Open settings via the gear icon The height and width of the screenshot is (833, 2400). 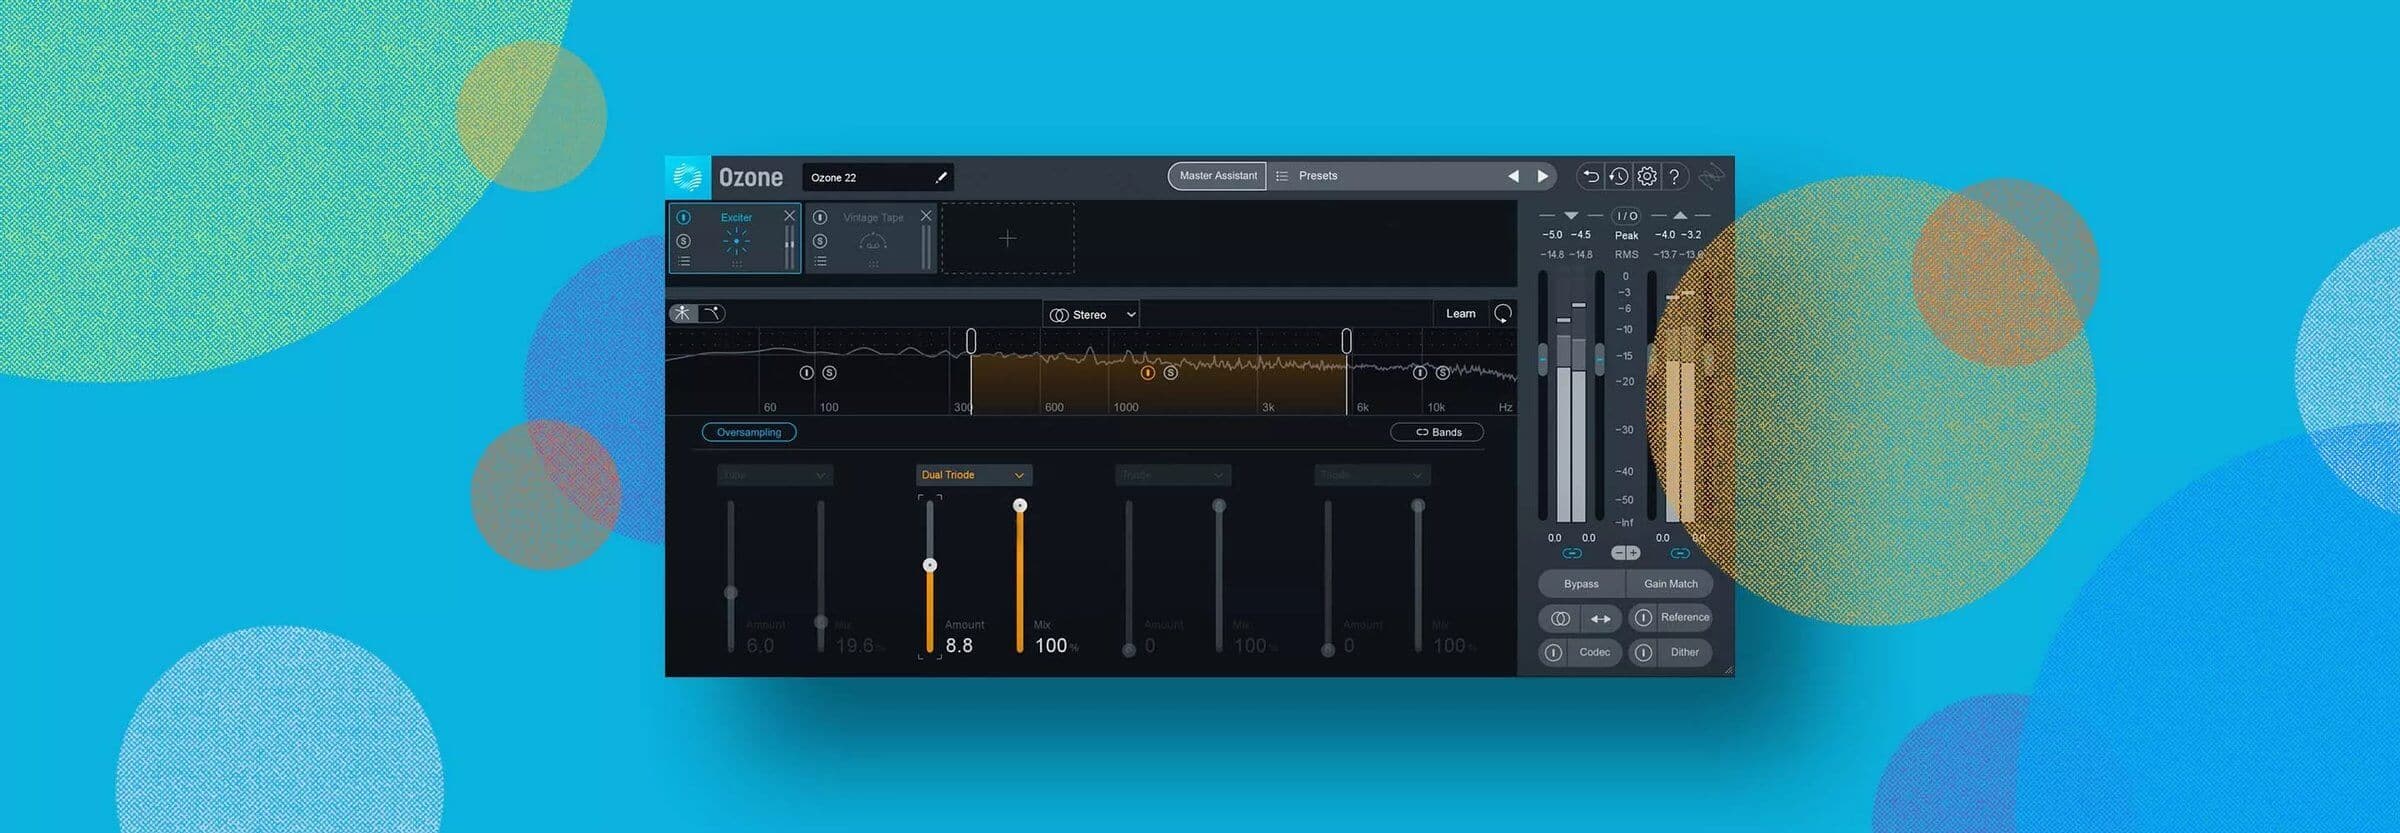pyautogui.click(x=1647, y=176)
